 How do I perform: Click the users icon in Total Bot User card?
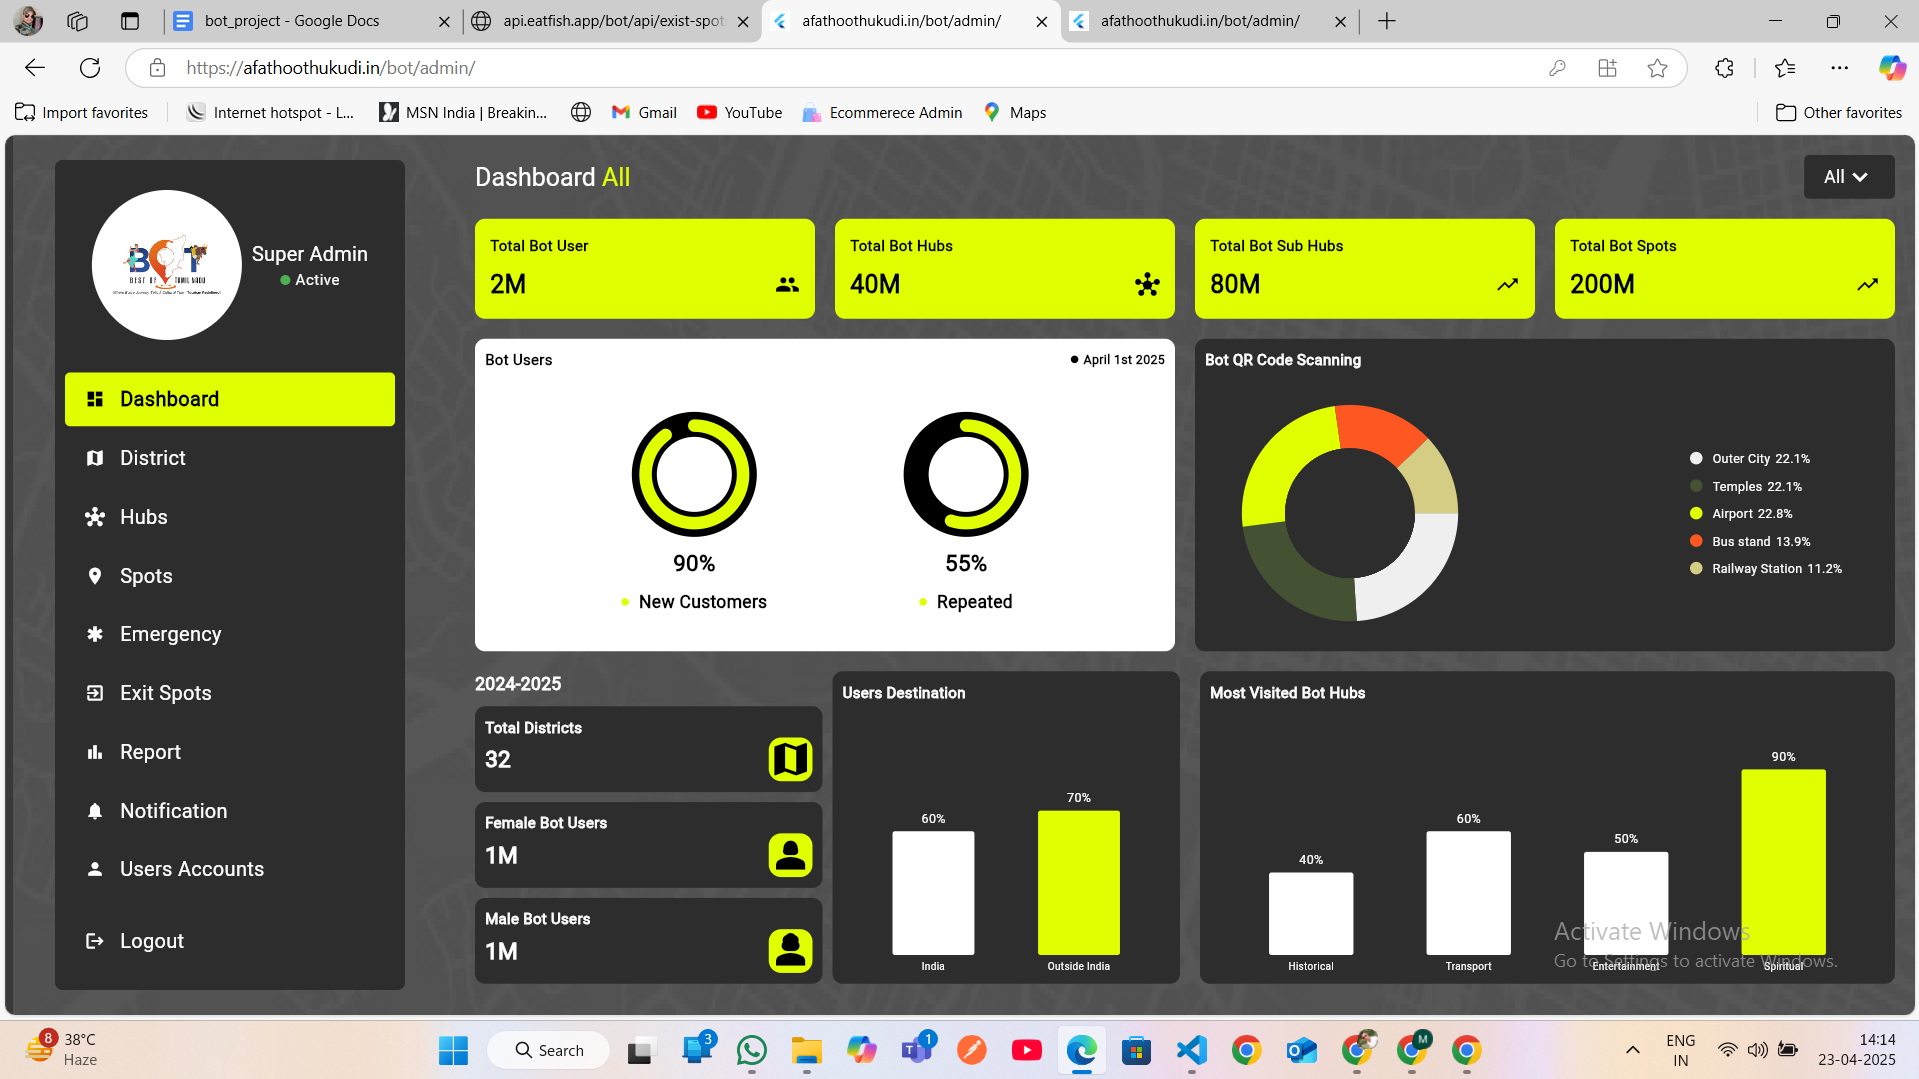787,285
